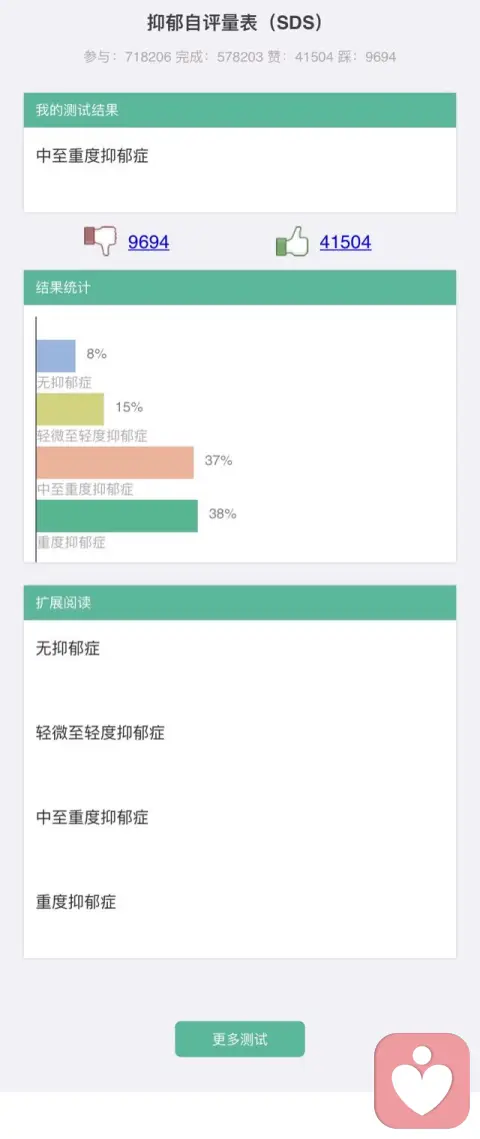480x1139 pixels.
Task: Select the orange 37% bar
Action: coord(115,462)
